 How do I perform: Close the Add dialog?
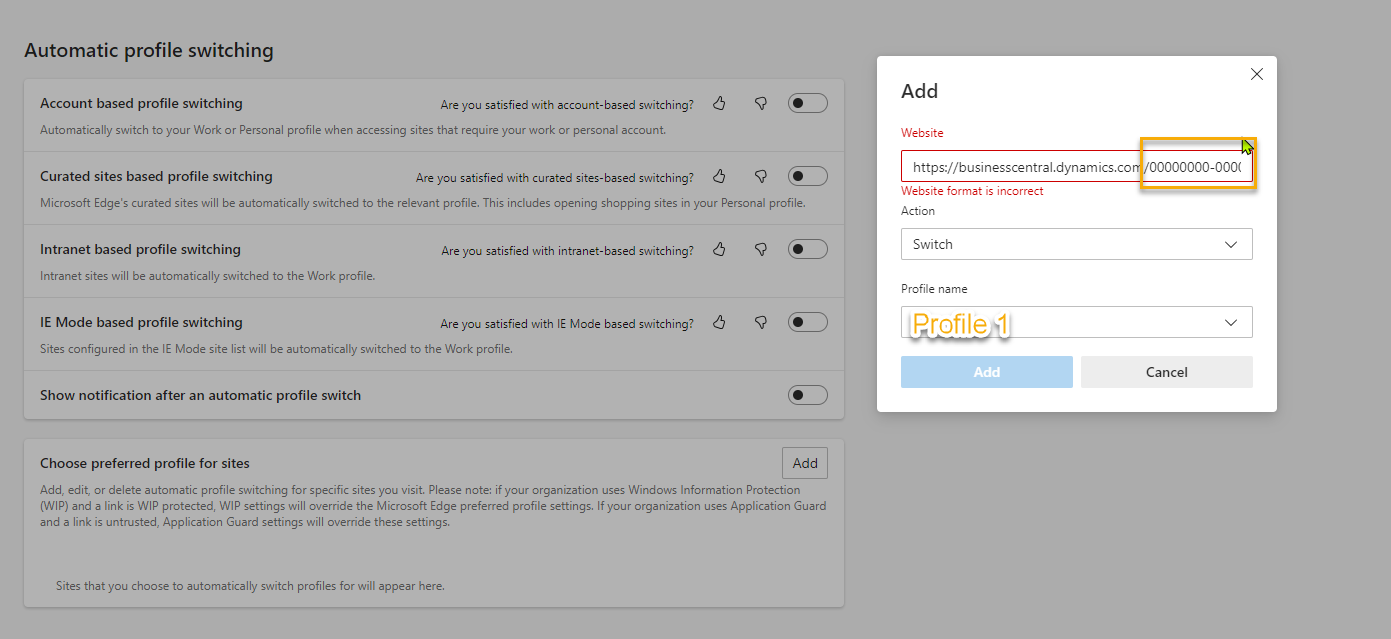[1256, 74]
